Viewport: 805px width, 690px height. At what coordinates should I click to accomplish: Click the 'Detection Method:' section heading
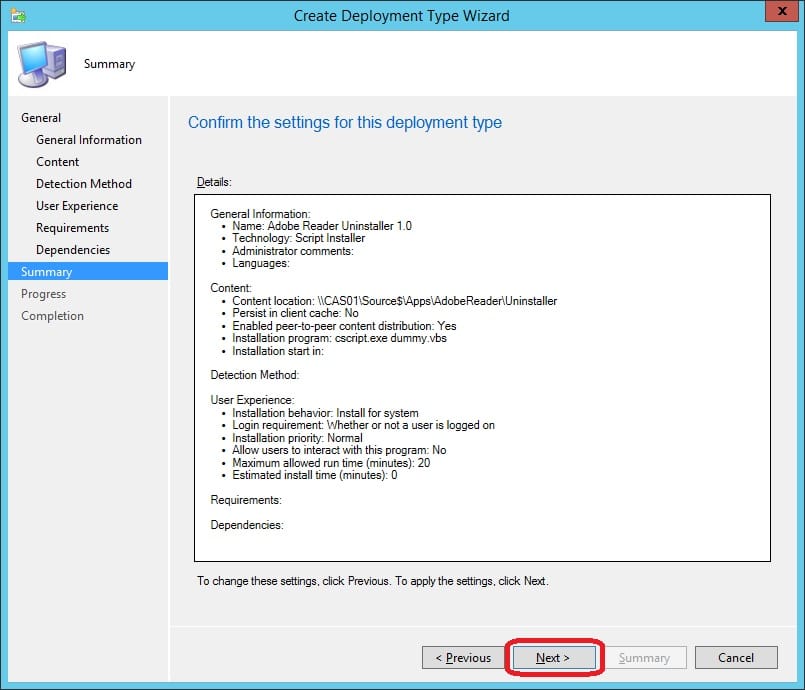tap(255, 375)
